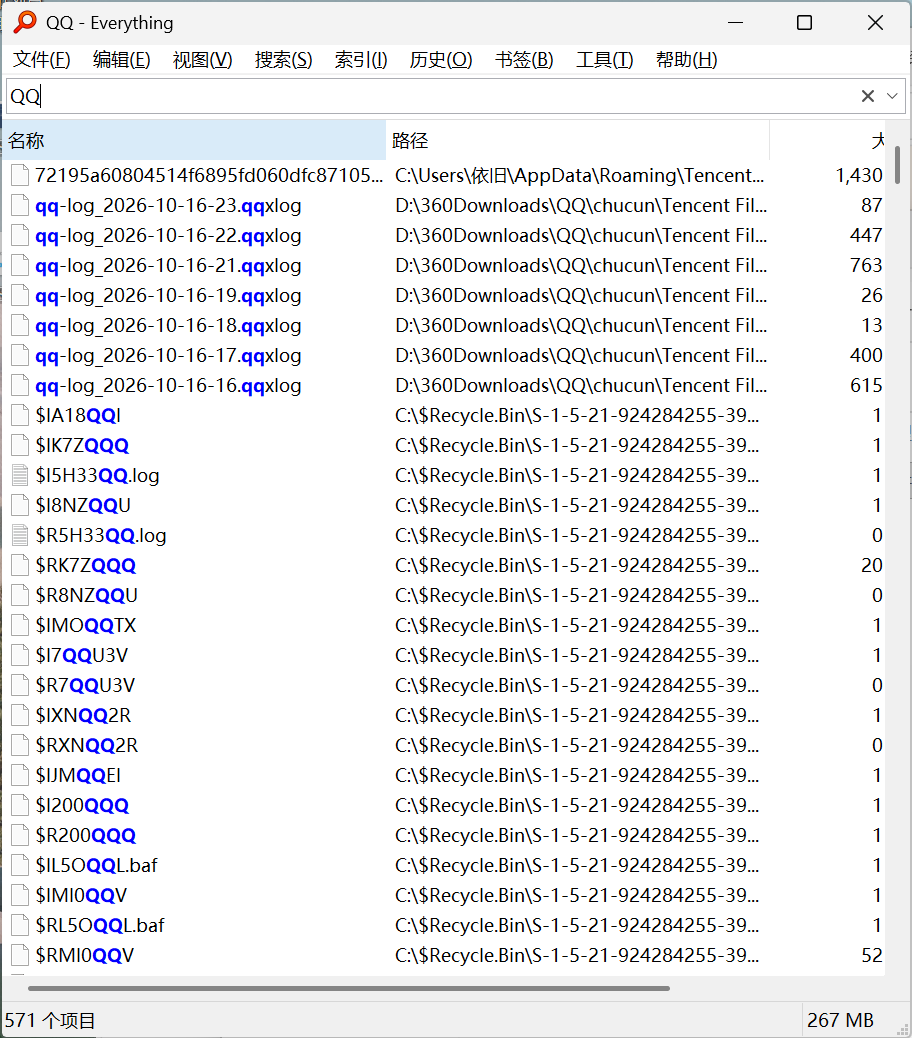Viewport: 912px width, 1038px height.
Task: Maximize the Everything window
Action: pos(804,23)
